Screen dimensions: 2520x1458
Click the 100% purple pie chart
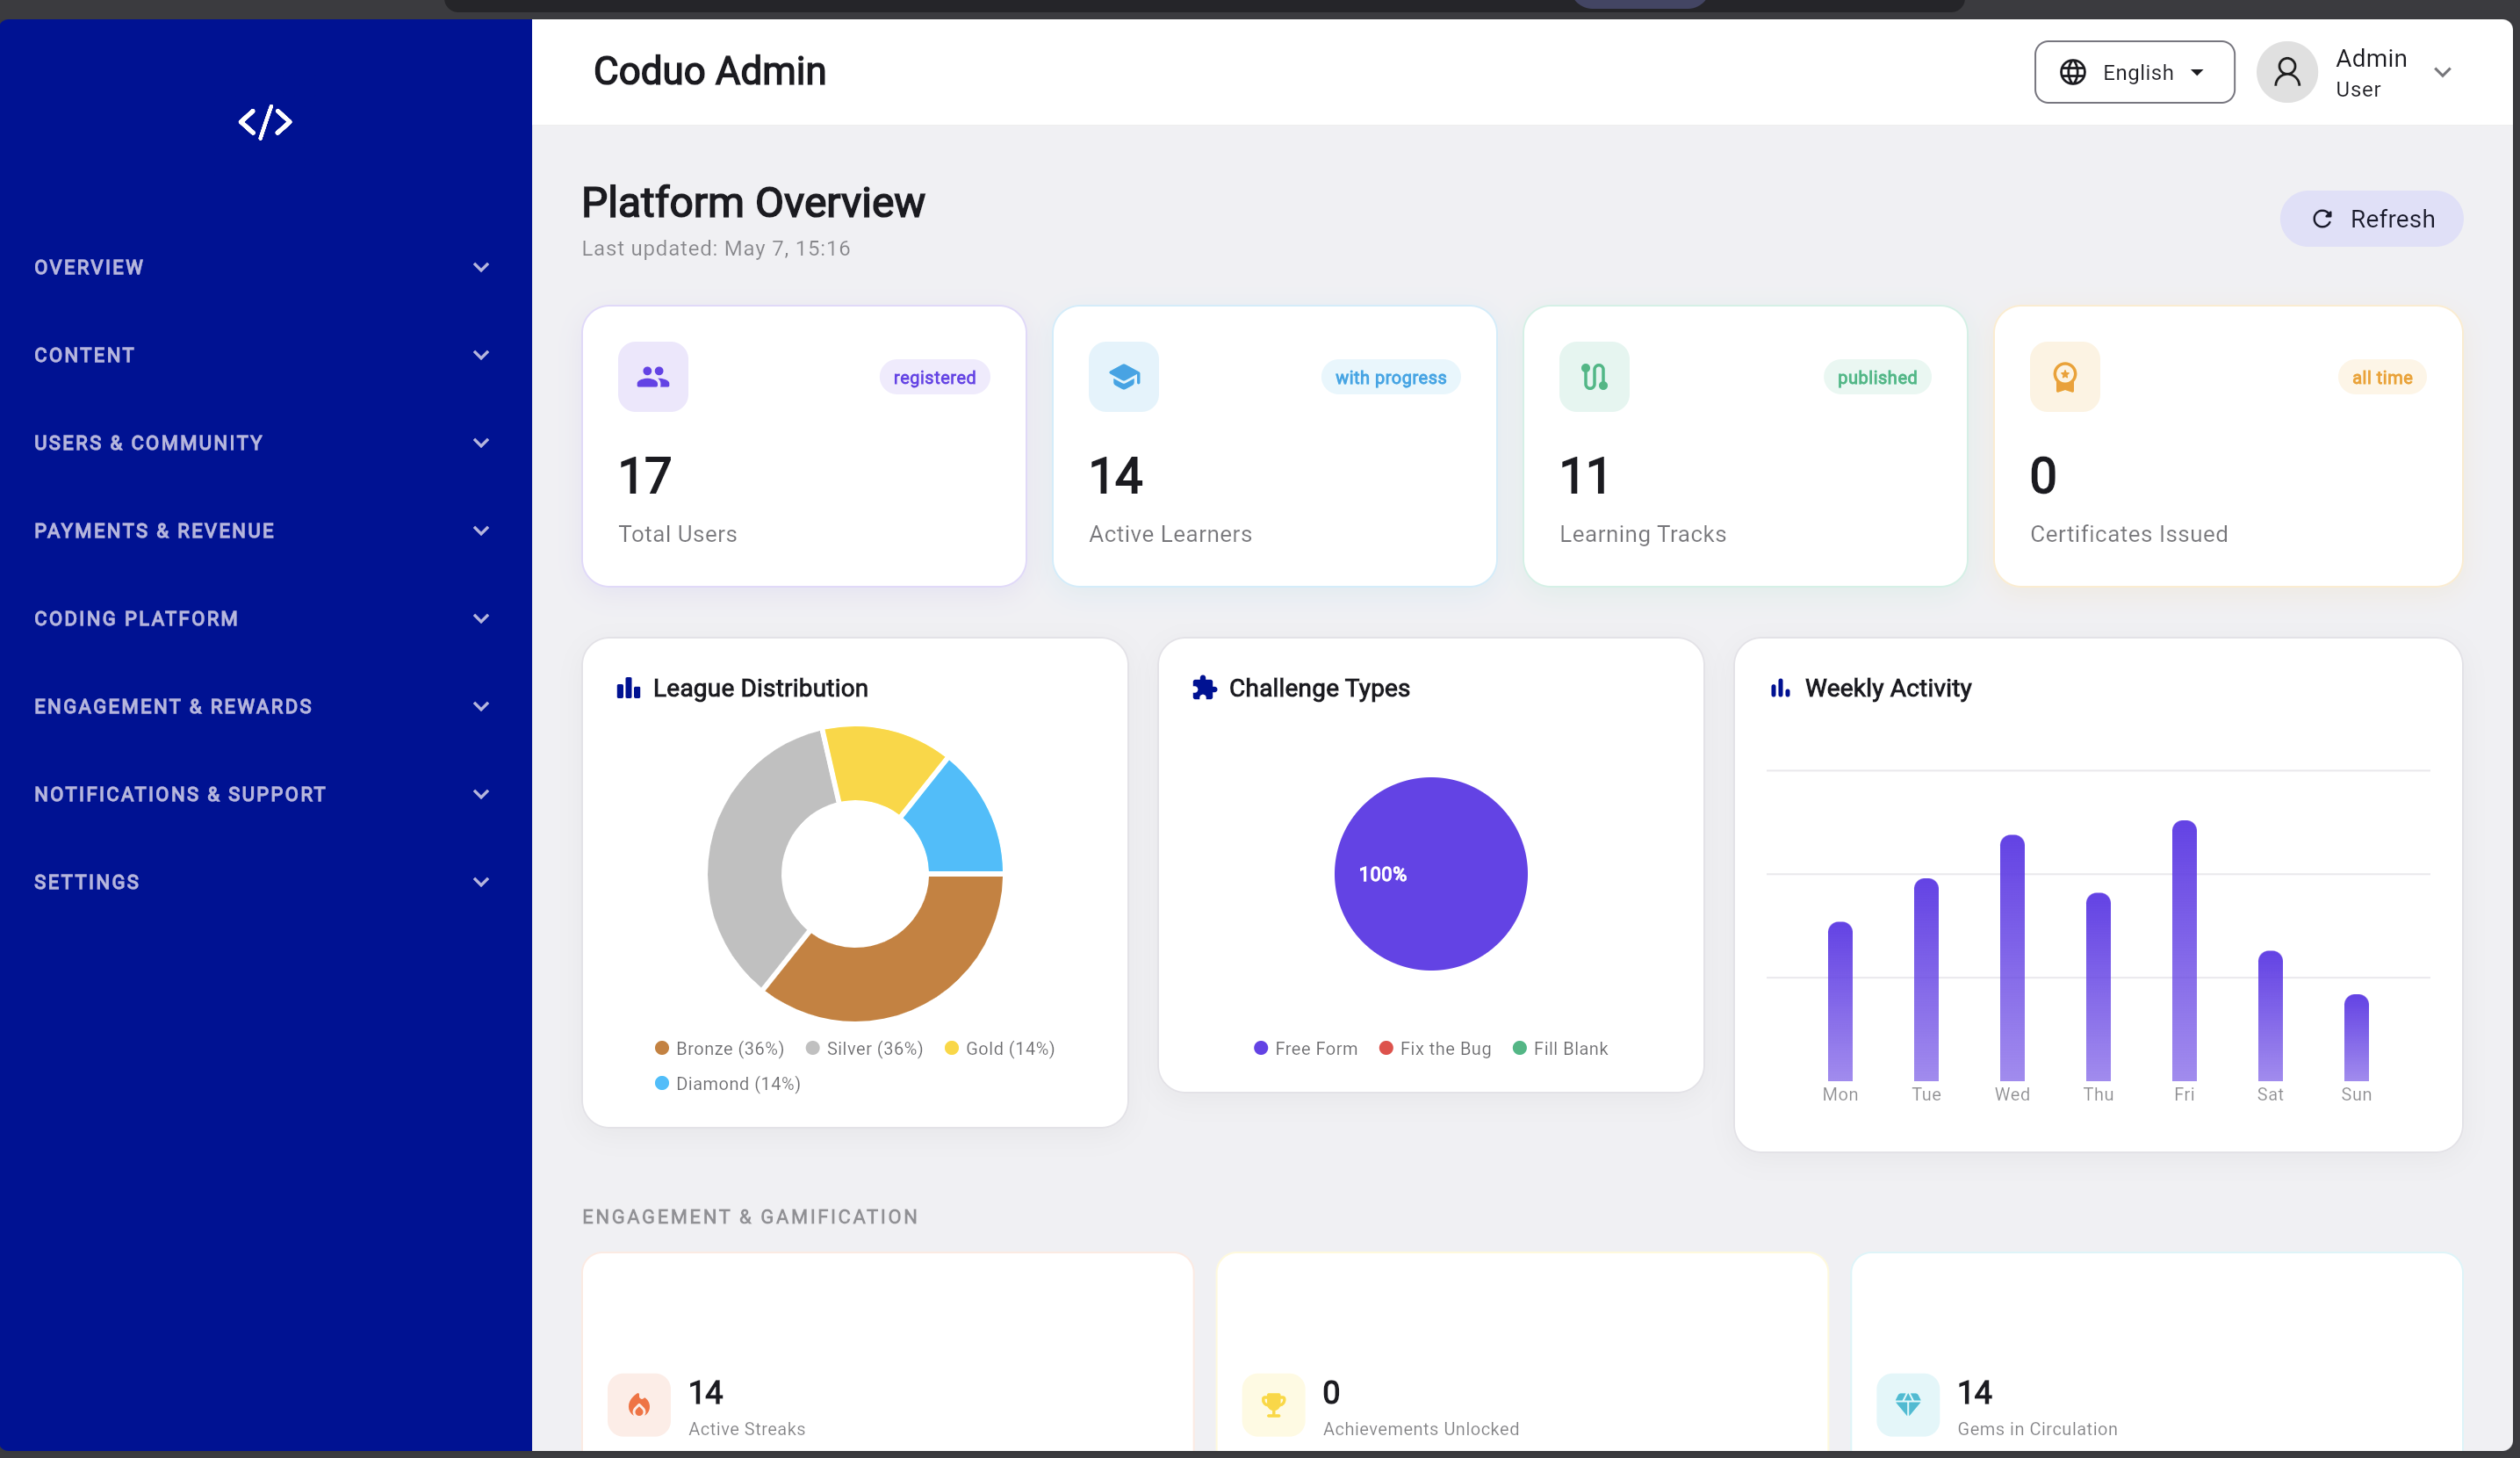coord(1431,874)
